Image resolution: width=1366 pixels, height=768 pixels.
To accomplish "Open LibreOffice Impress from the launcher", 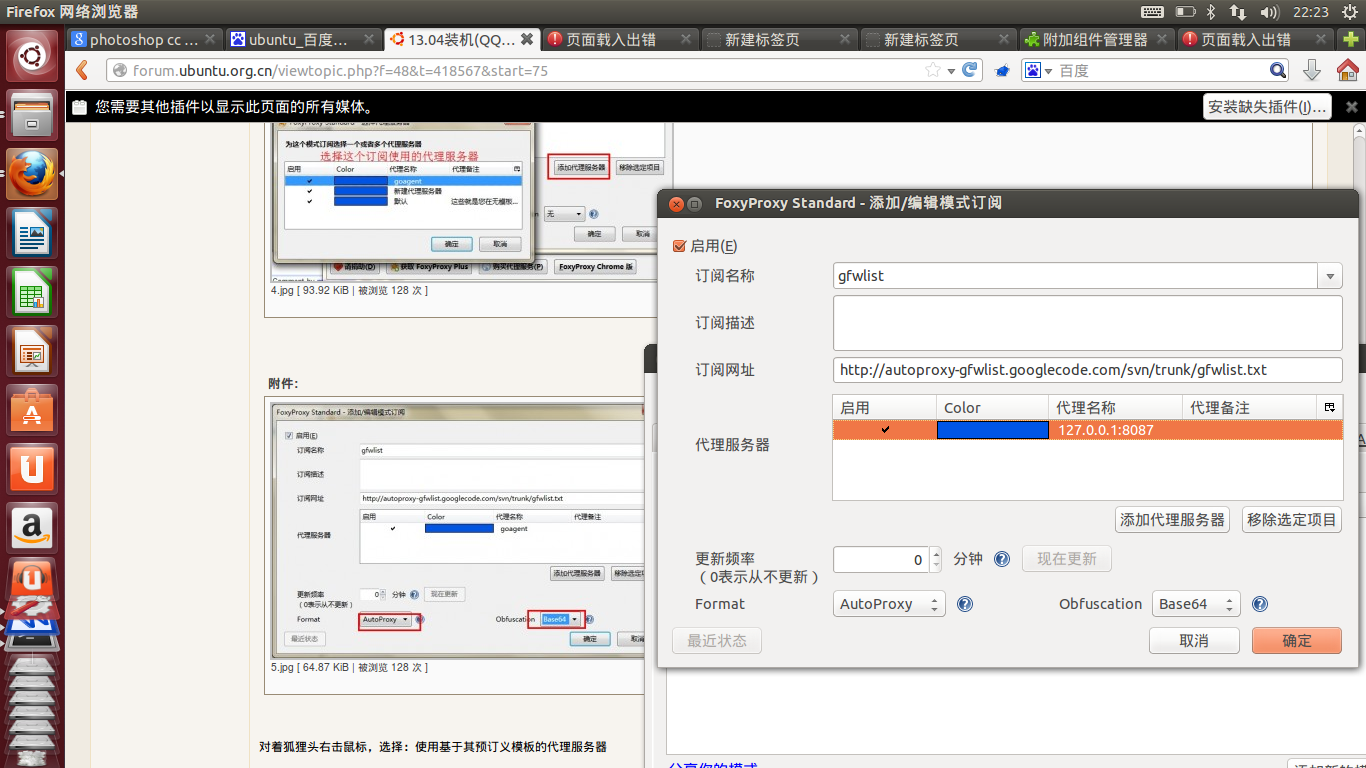I will coord(33,351).
